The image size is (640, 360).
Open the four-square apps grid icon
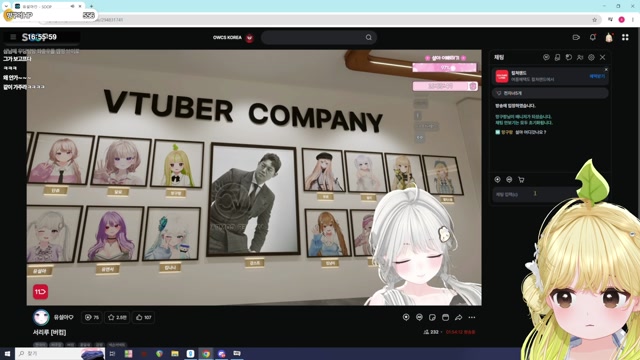tap(625, 37)
